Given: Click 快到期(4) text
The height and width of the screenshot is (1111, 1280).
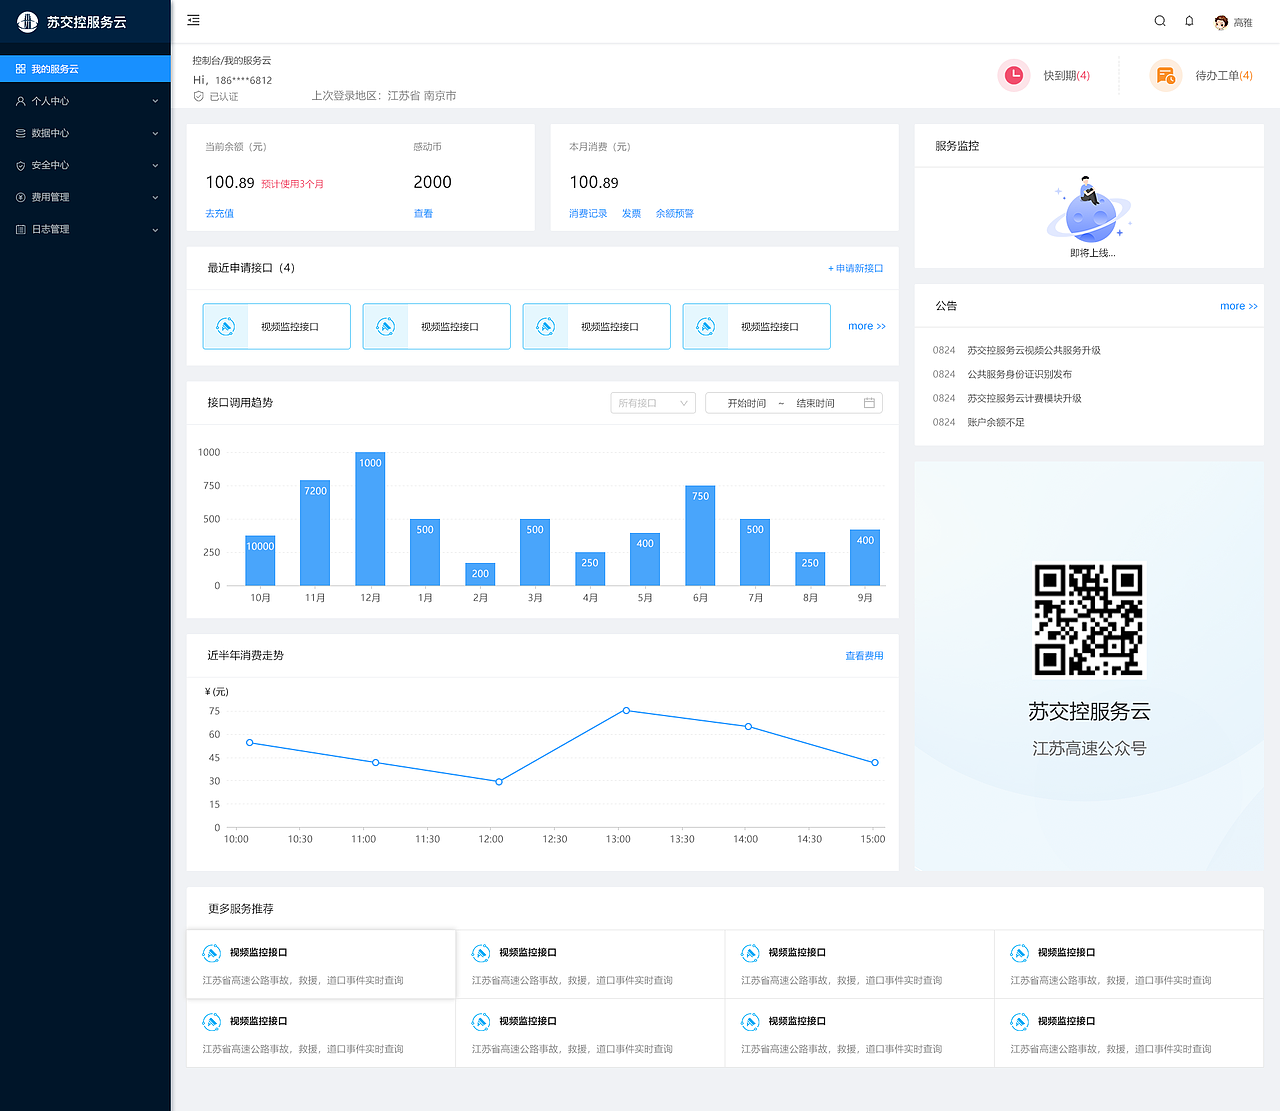Looking at the screenshot, I should (1067, 75).
